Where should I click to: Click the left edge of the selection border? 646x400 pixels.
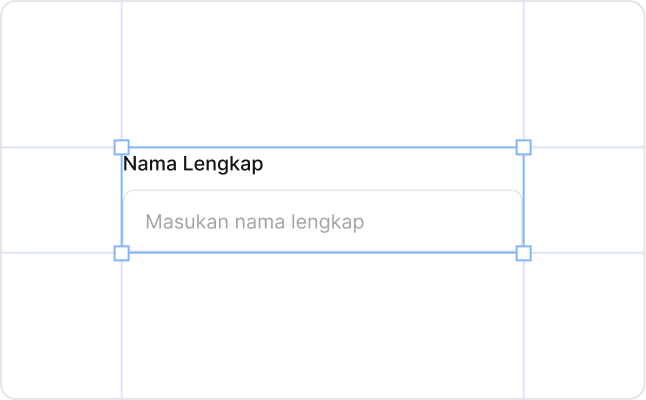pyautogui.click(x=122, y=200)
